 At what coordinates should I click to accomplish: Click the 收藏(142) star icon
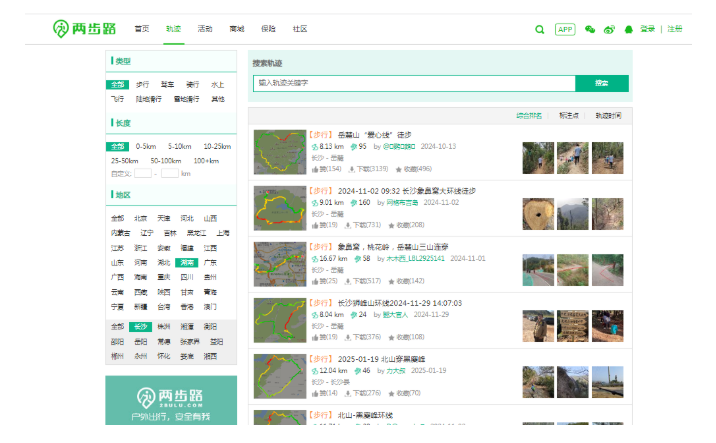point(391,281)
